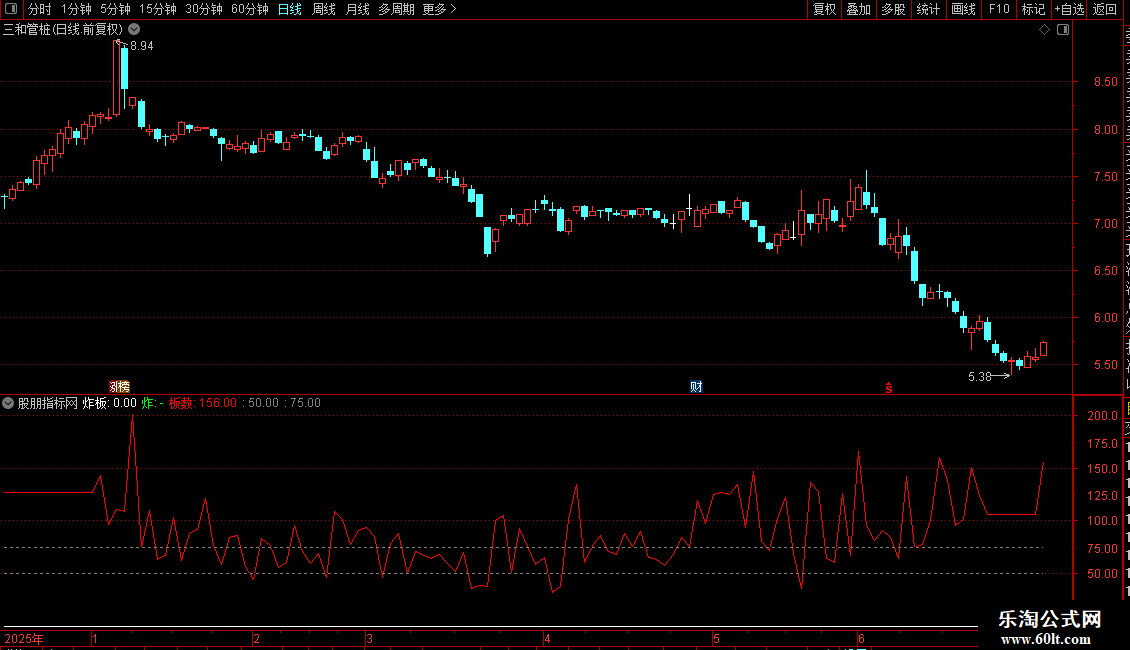Image resolution: width=1130 pixels, height=650 pixels.
Task: Click the 2025年 year label on time axis
Action: click(x=24, y=639)
